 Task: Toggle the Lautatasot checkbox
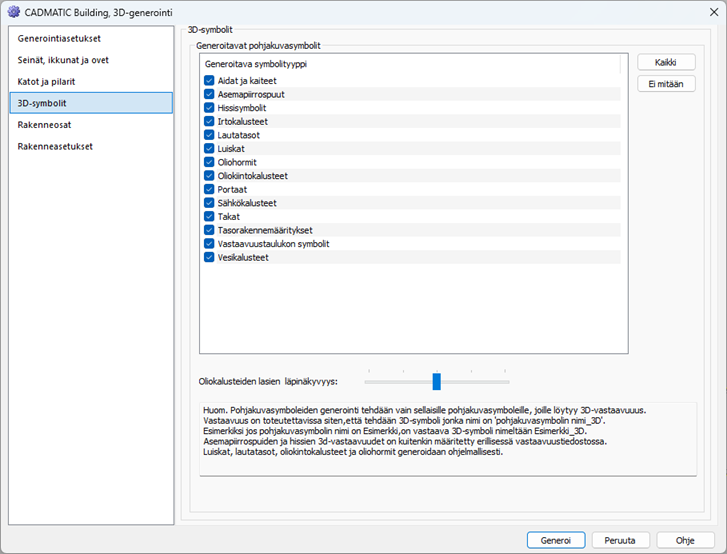click(209, 135)
